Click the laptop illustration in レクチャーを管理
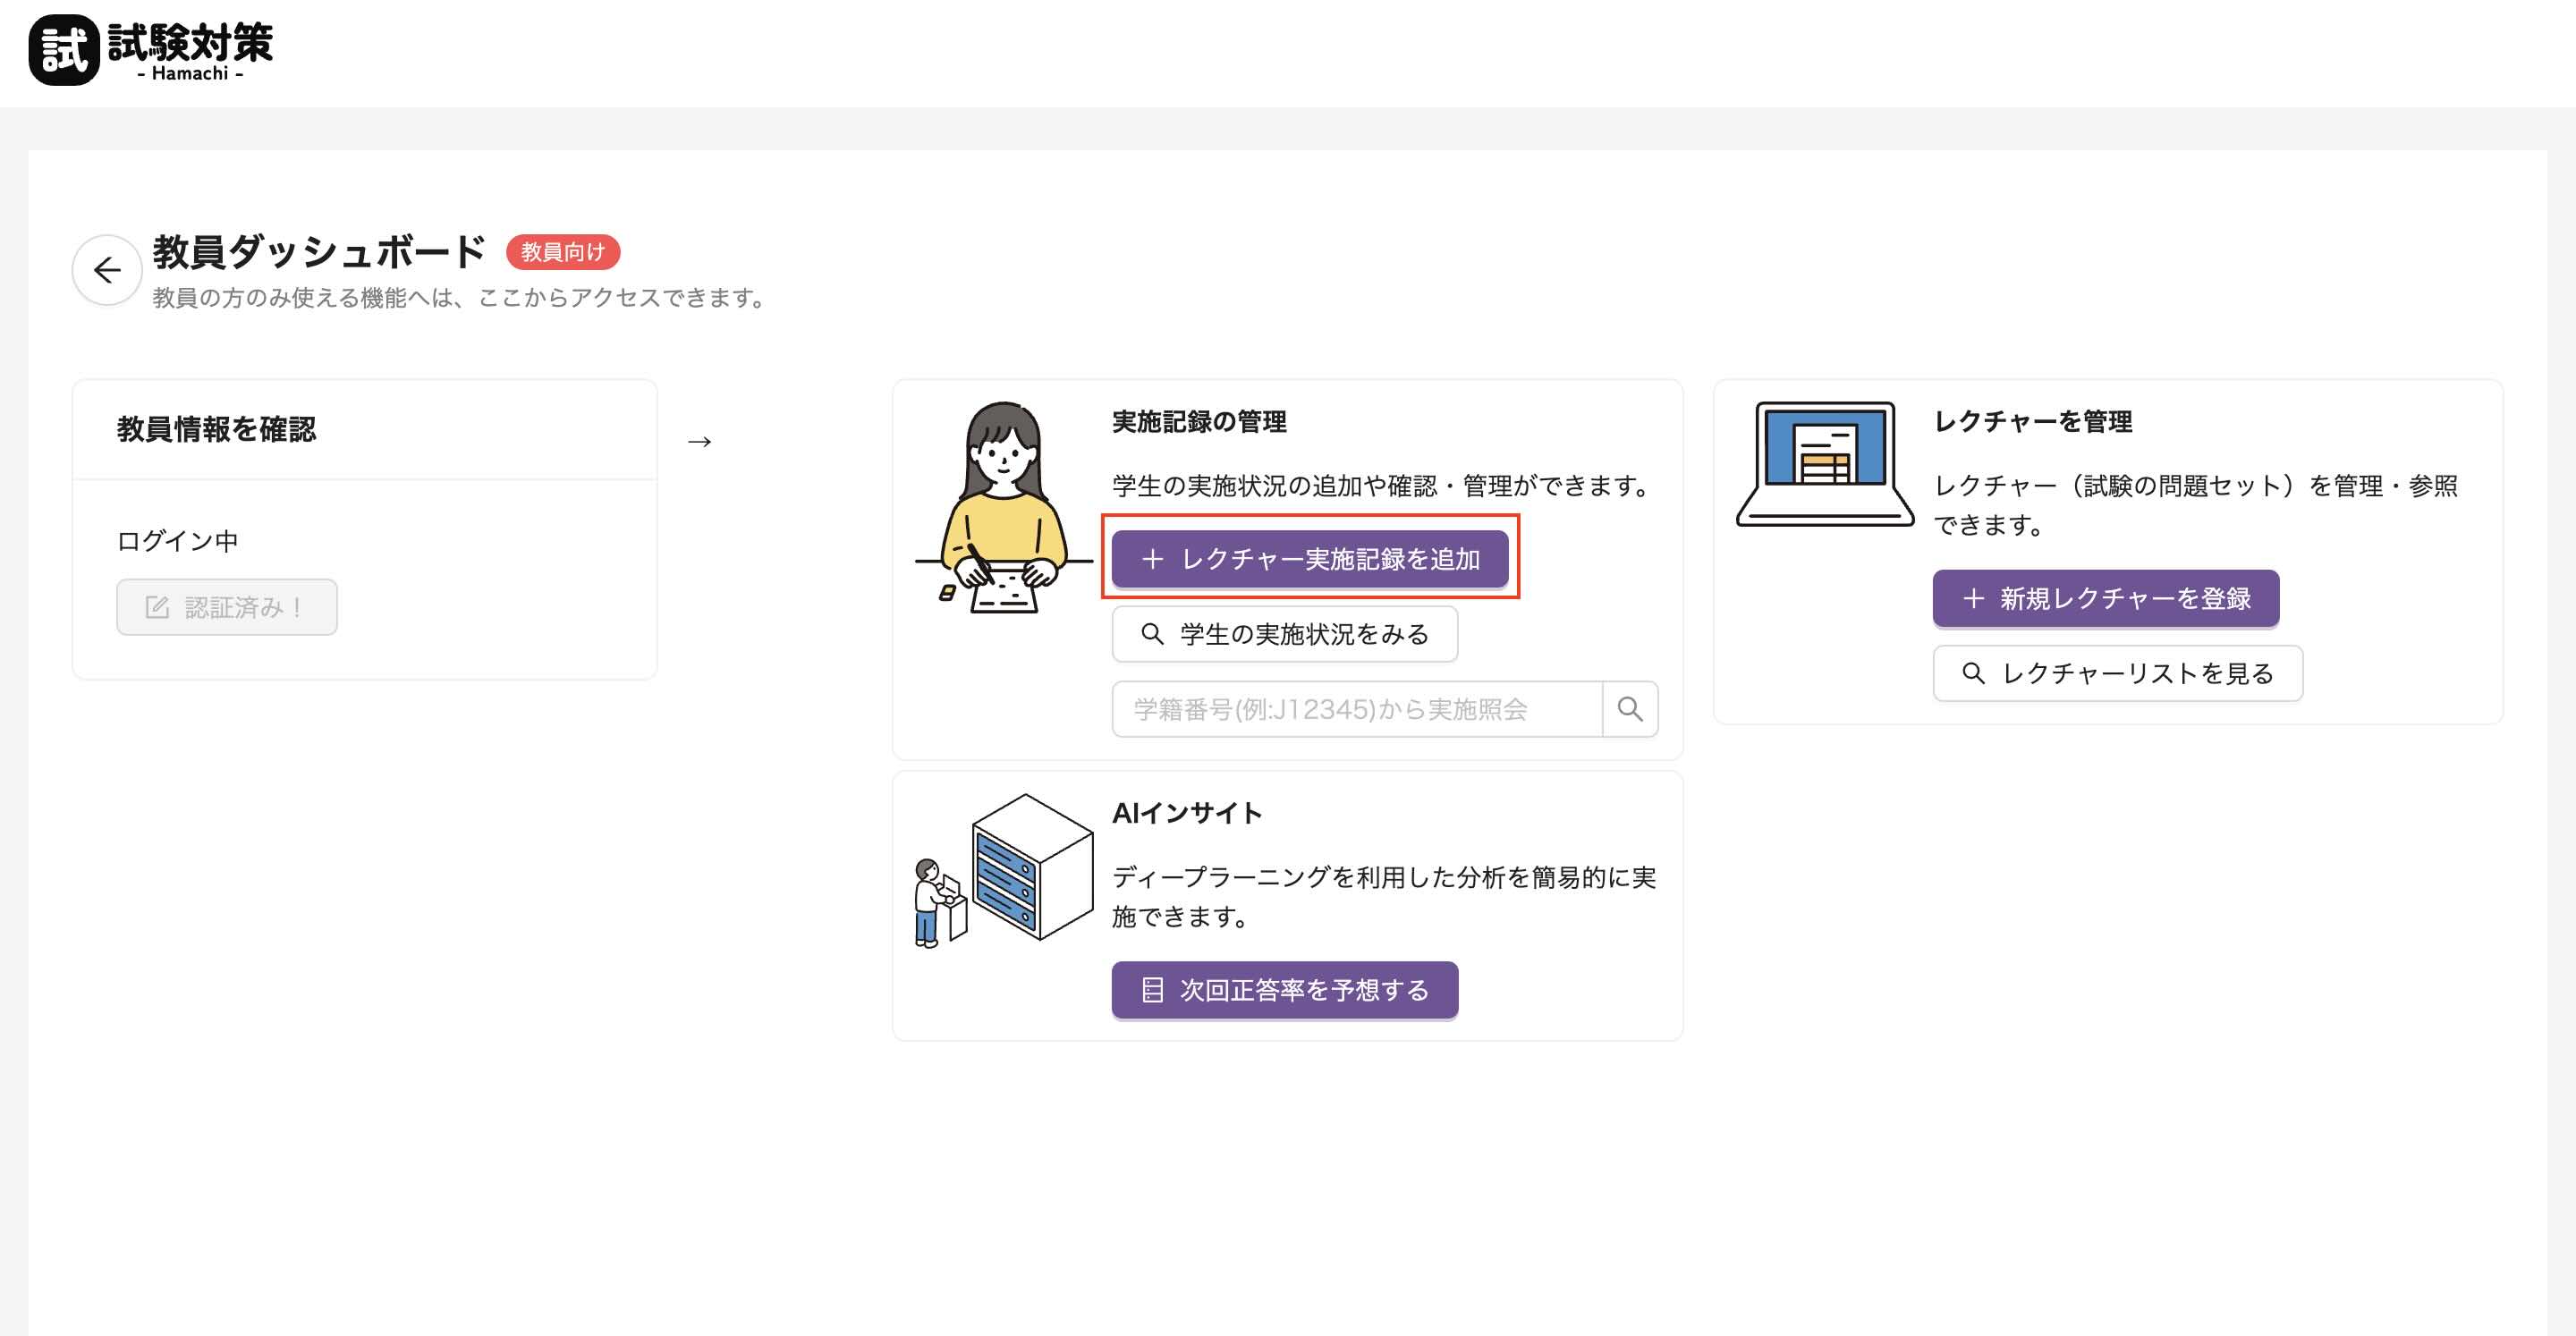 (1824, 463)
